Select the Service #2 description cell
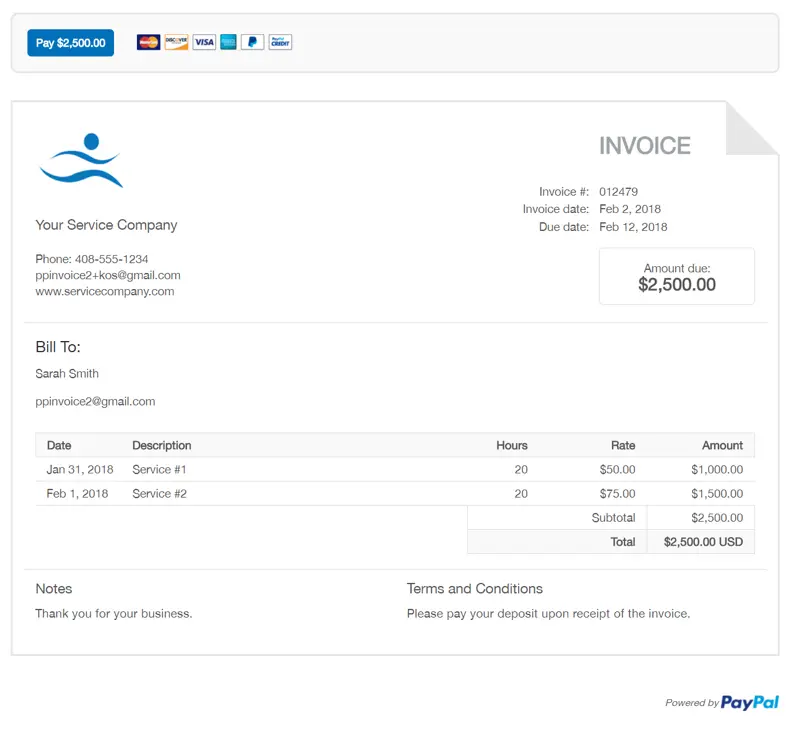Image resolution: width=795 pixels, height=737 pixels. click(x=160, y=494)
